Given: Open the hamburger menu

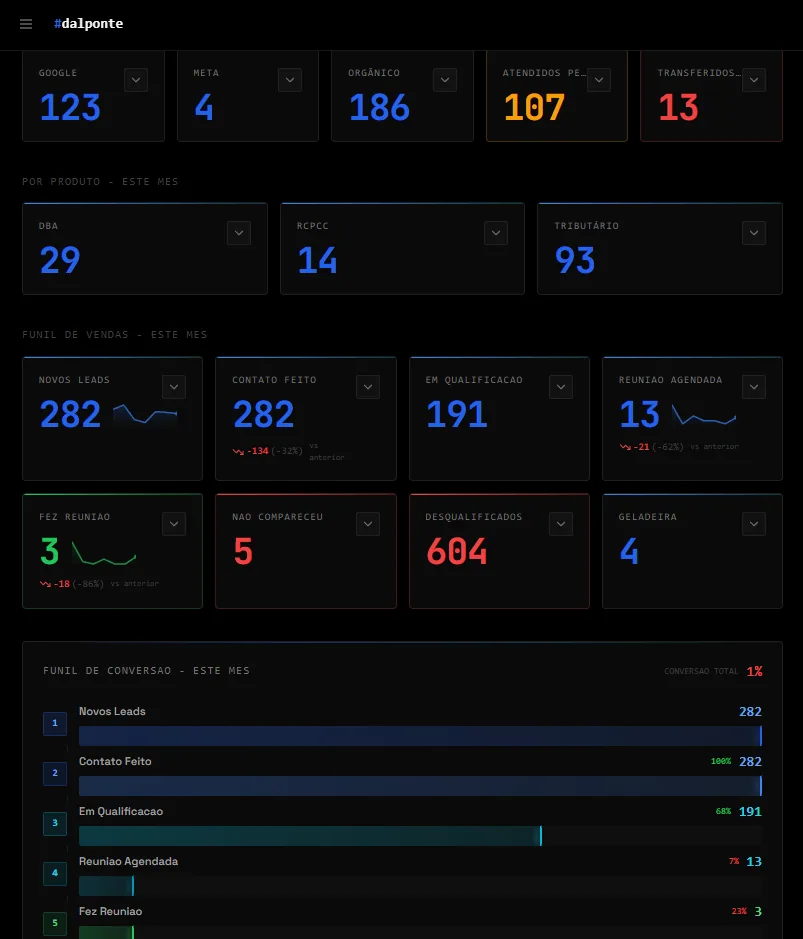Looking at the screenshot, I should [x=26, y=24].
